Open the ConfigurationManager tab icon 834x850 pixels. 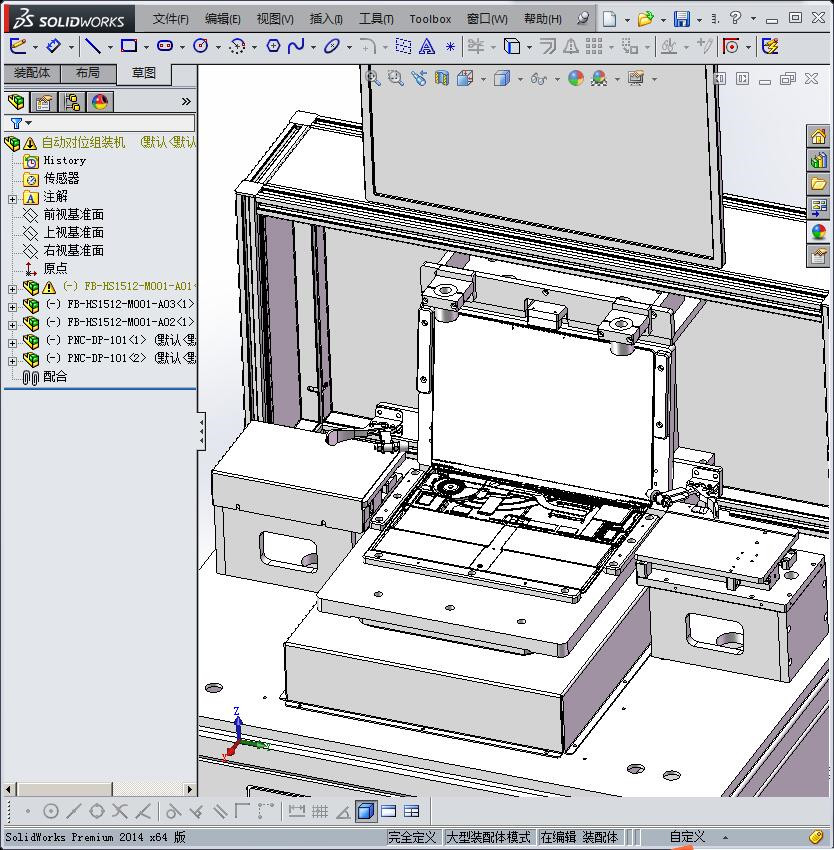pos(71,102)
